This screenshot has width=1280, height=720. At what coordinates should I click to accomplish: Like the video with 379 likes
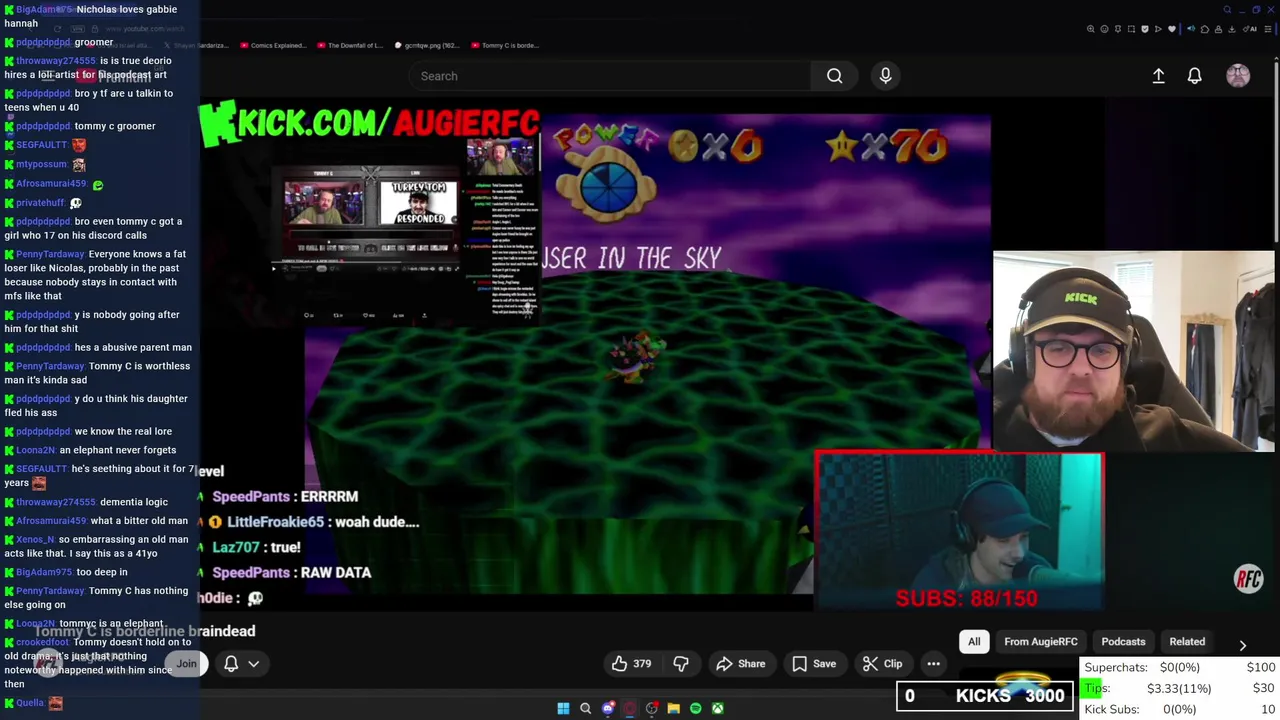(x=631, y=663)
